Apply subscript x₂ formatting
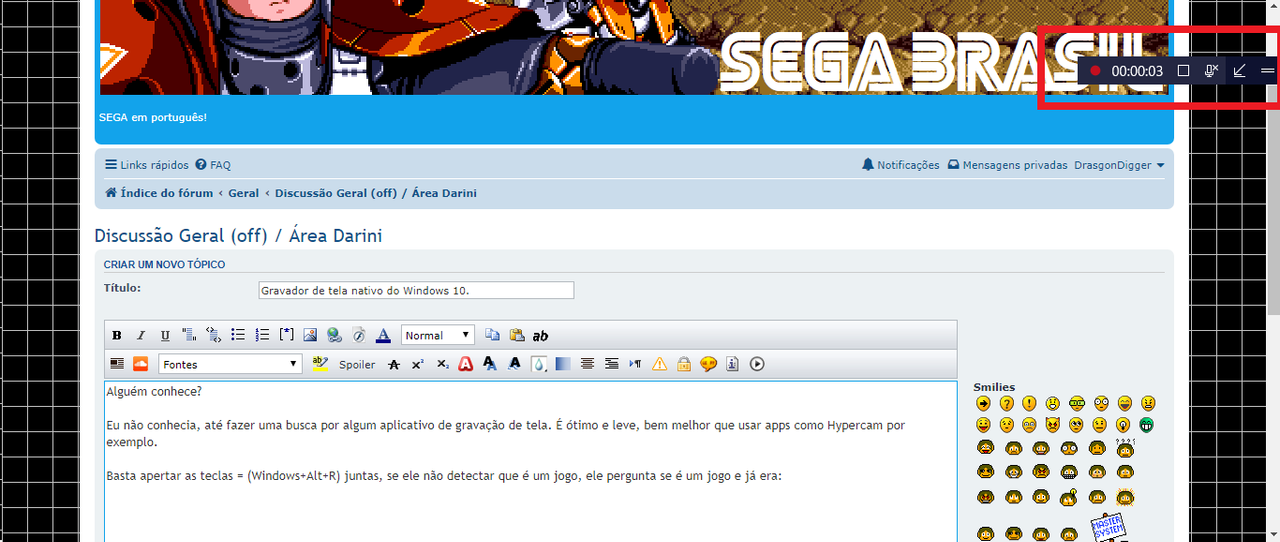This screenshot has height=542, width=1280. (443, 364)
